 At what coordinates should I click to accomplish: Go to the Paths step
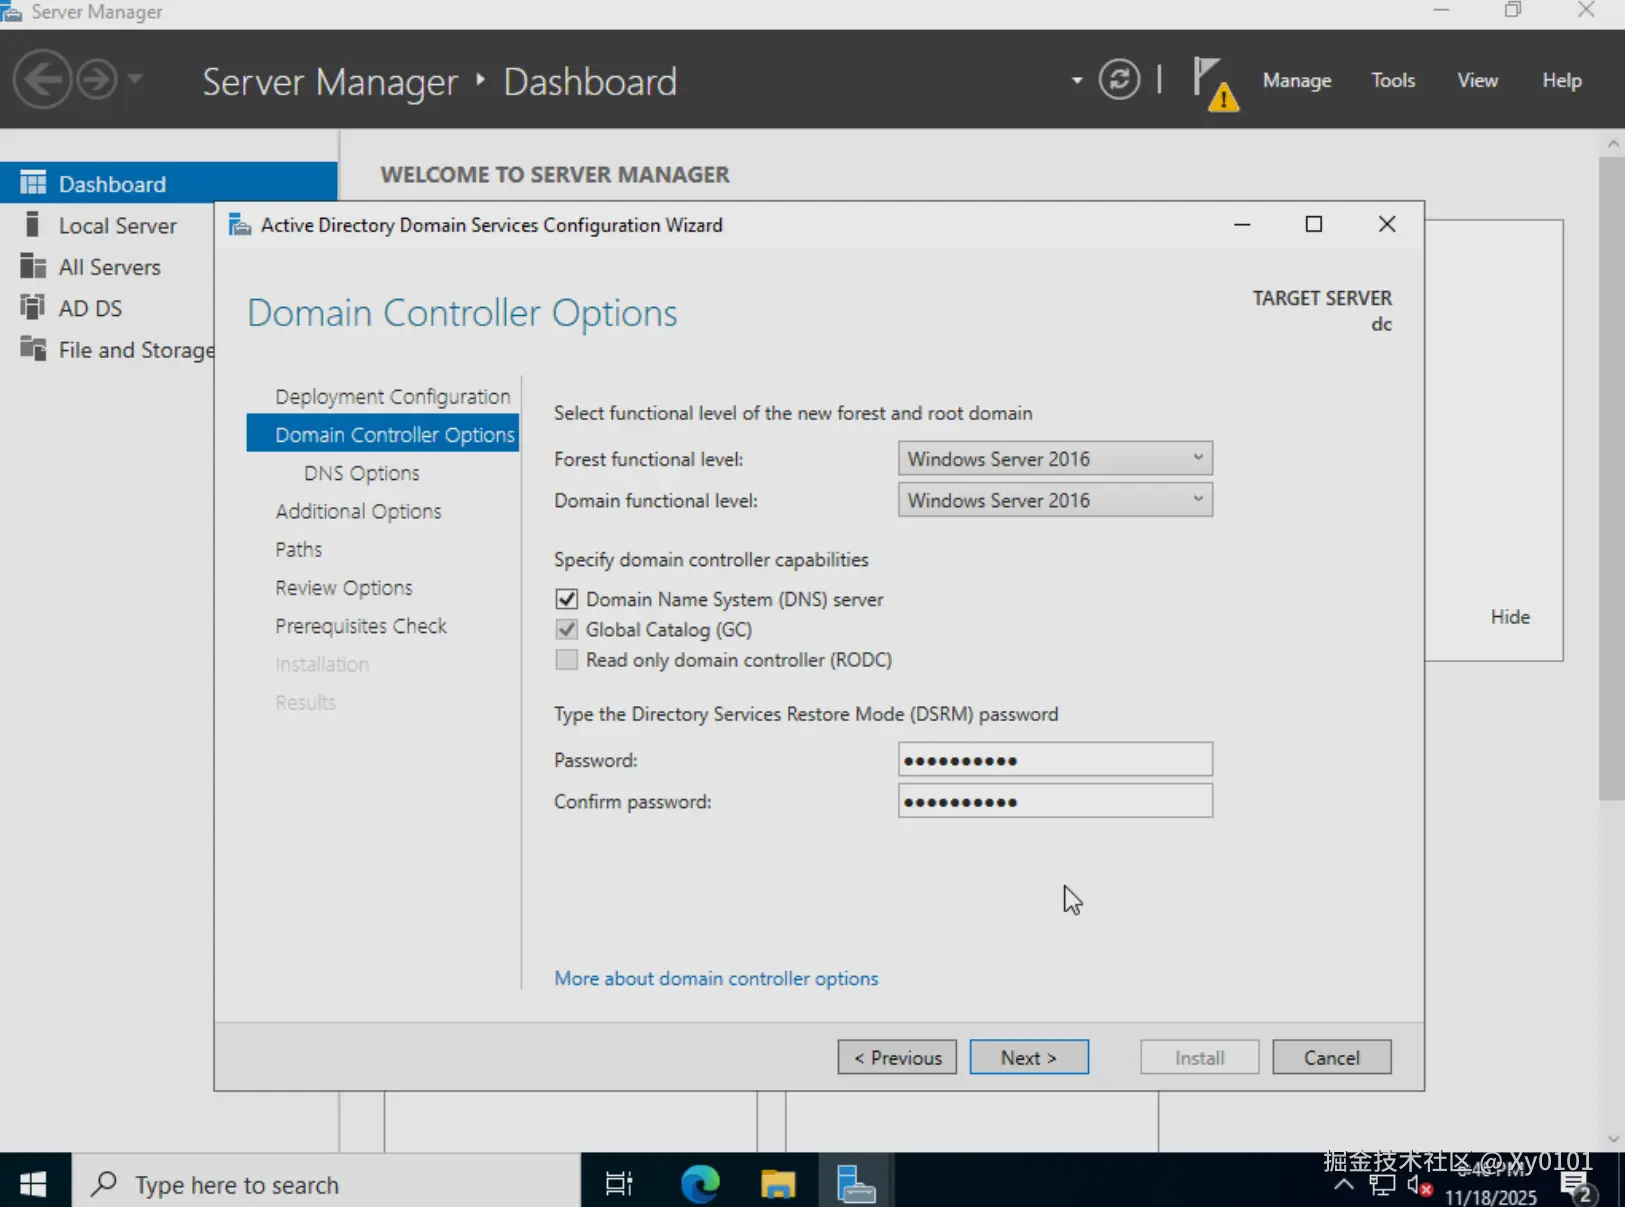click(x=299, y=549)
